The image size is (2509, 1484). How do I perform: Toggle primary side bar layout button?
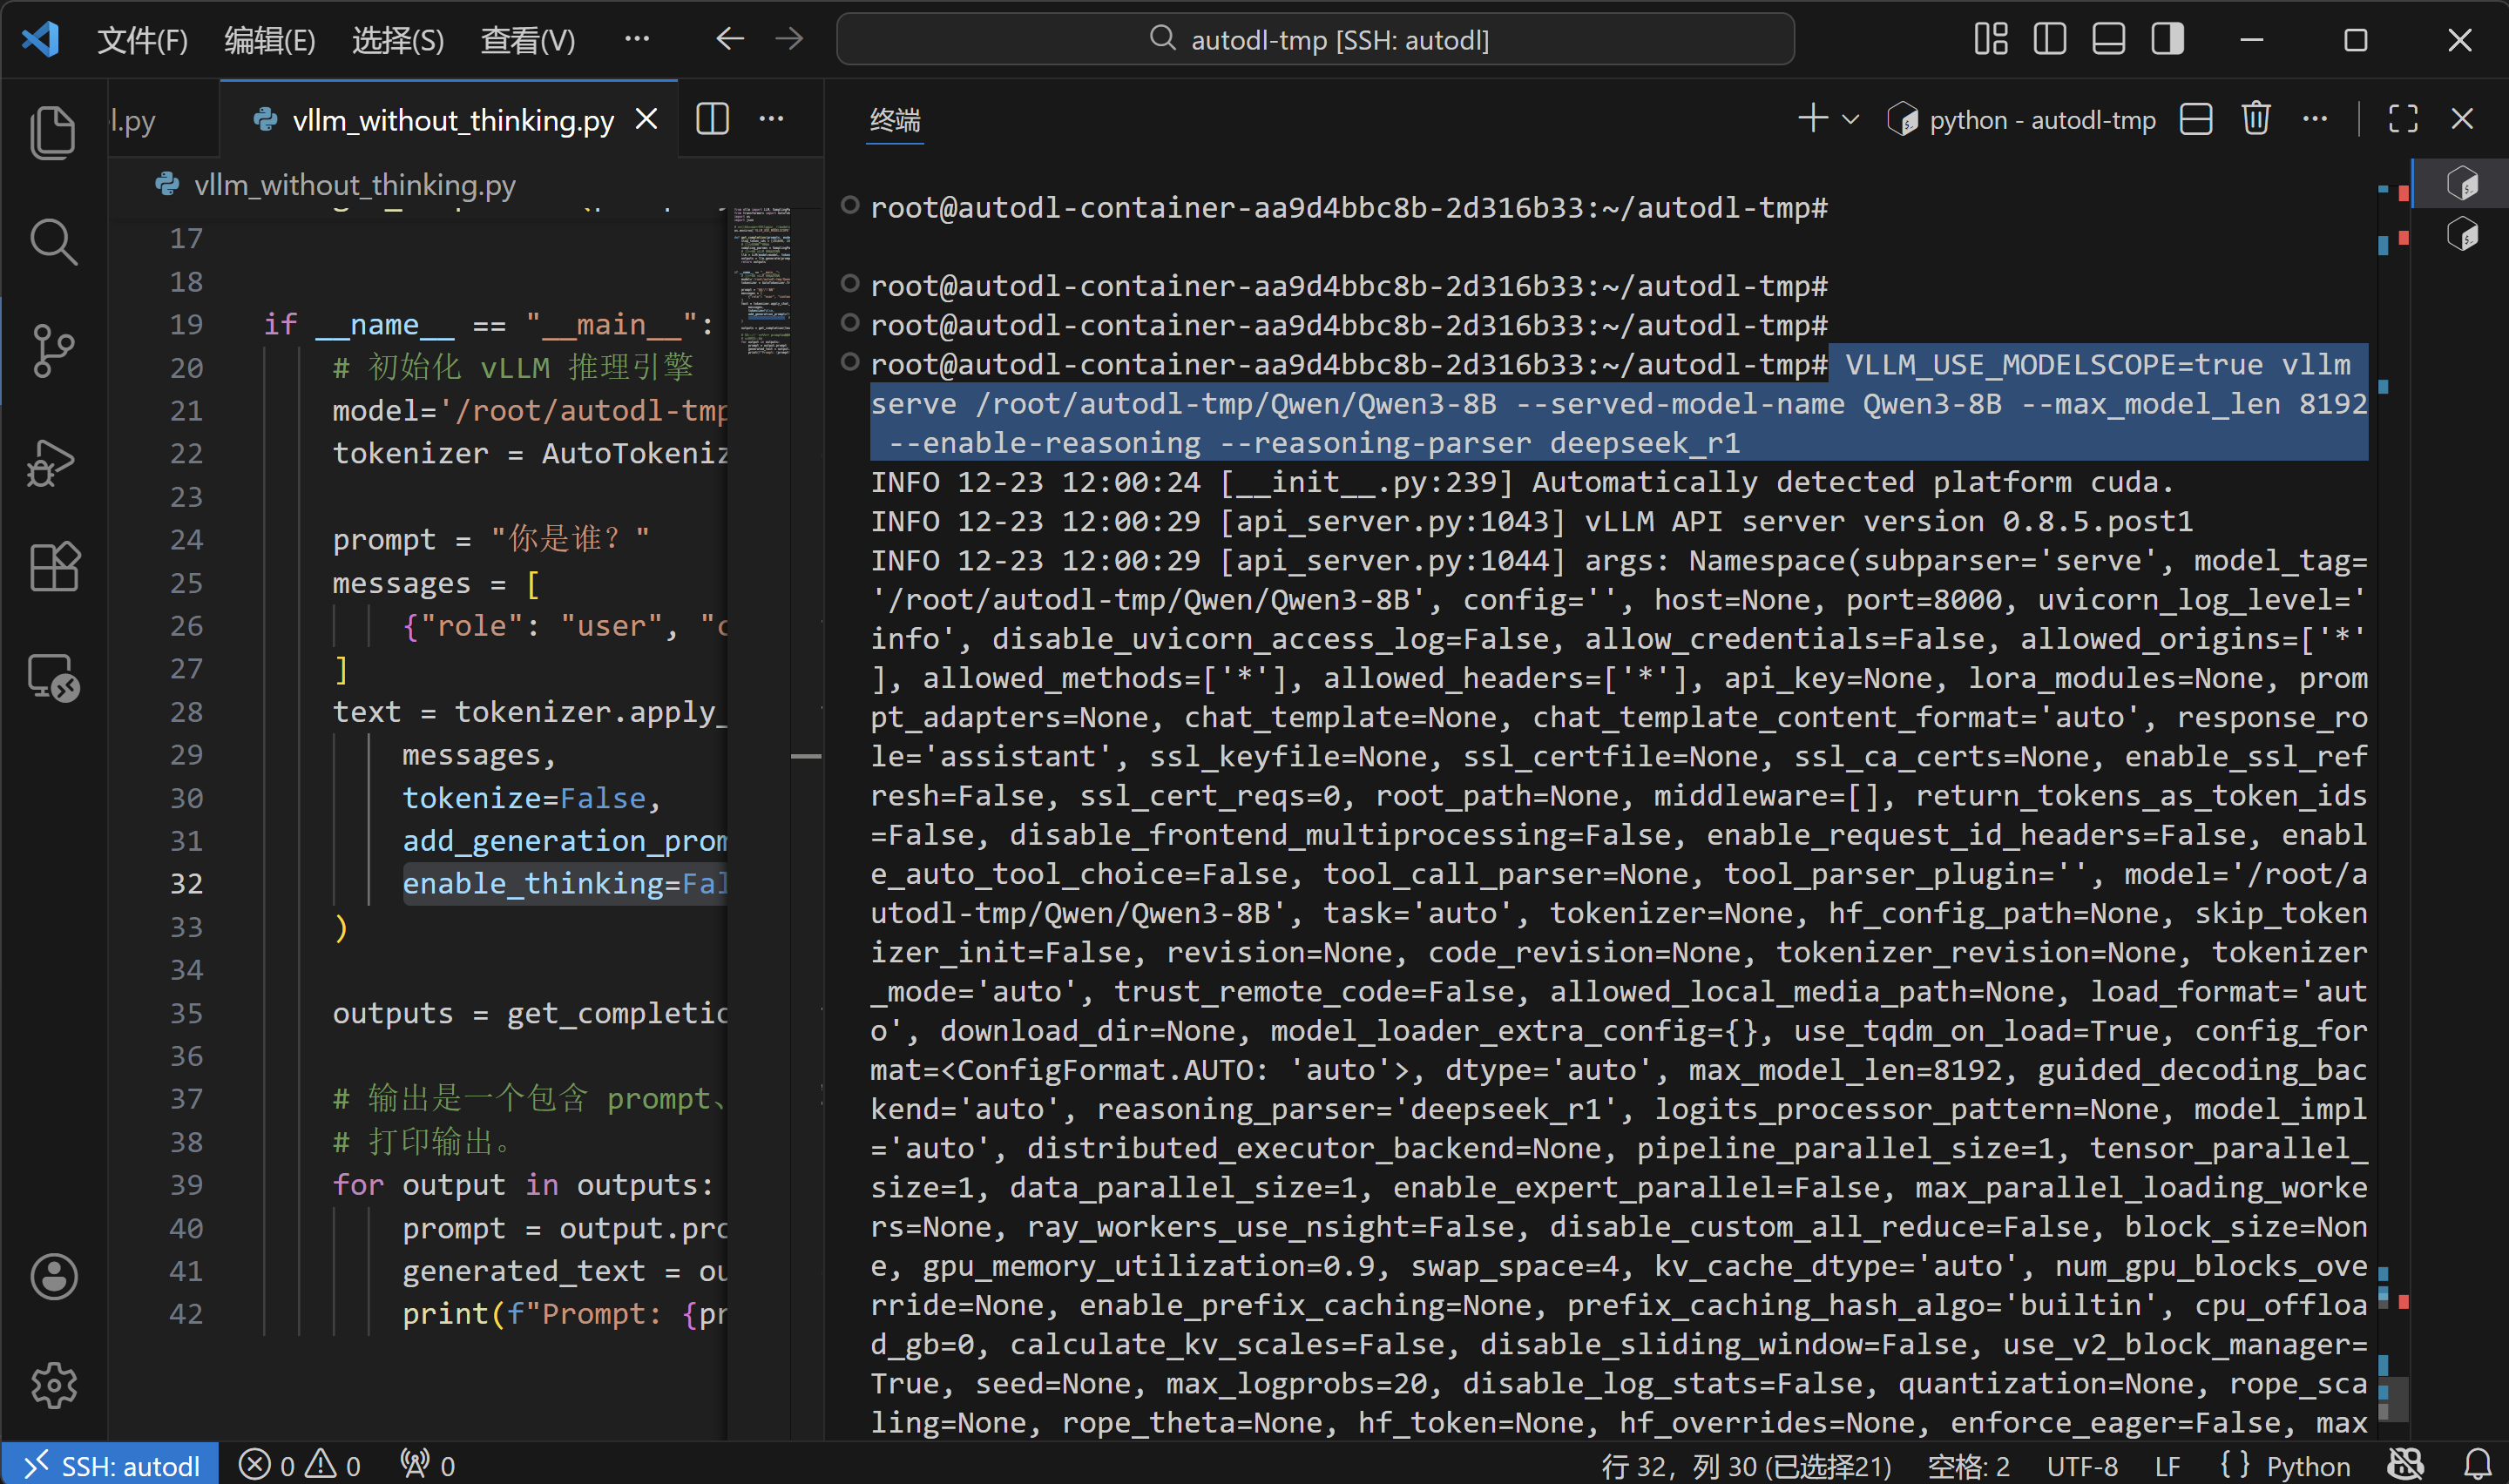click(2049, 40)
